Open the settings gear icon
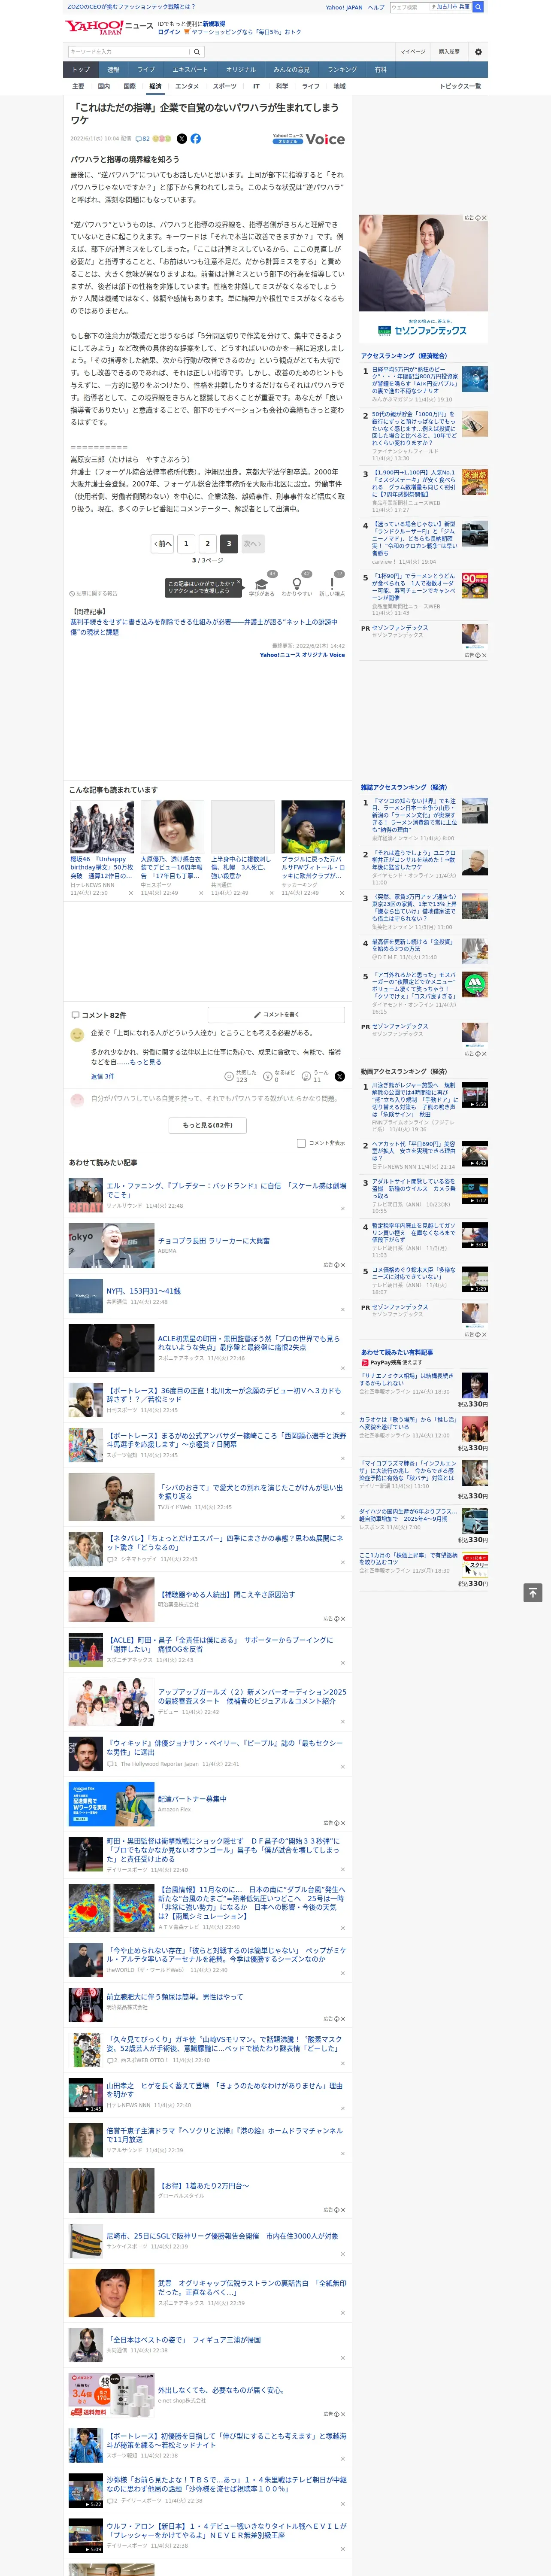The height and width of the screenshot is (2576, 551). point(478,51)
